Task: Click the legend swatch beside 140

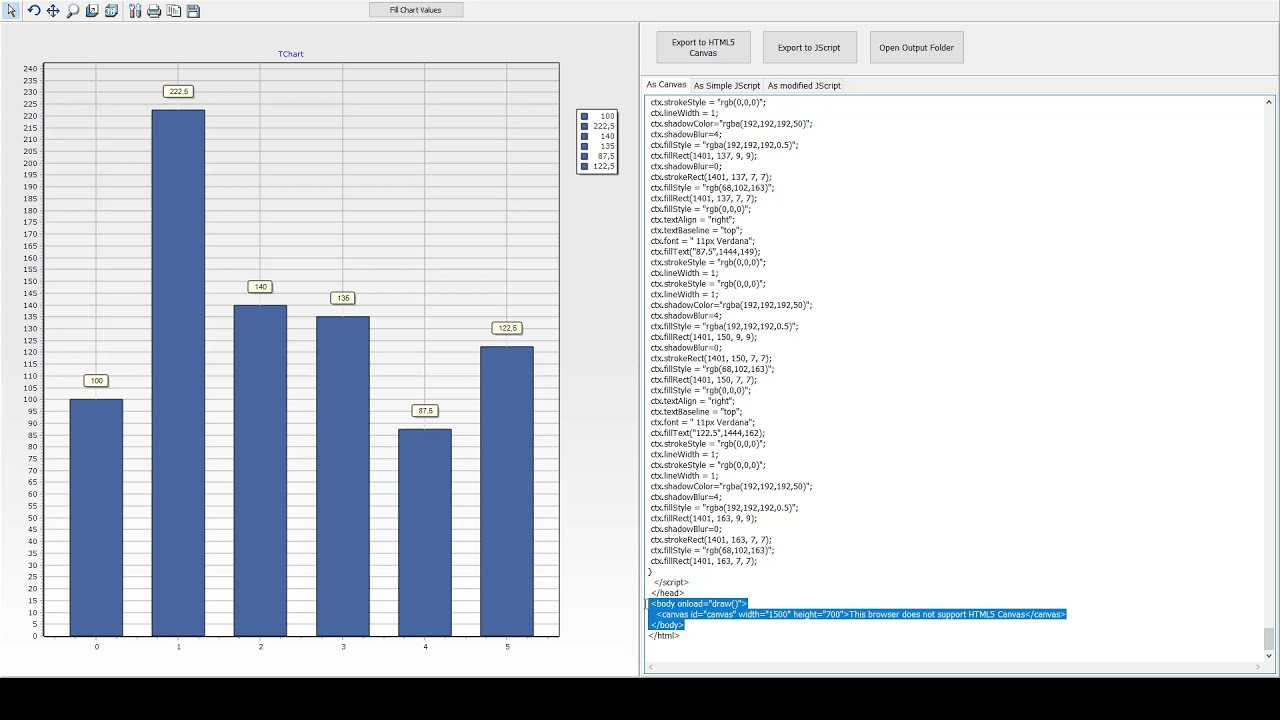Action: pyautogui.click(x=585, y=136)
